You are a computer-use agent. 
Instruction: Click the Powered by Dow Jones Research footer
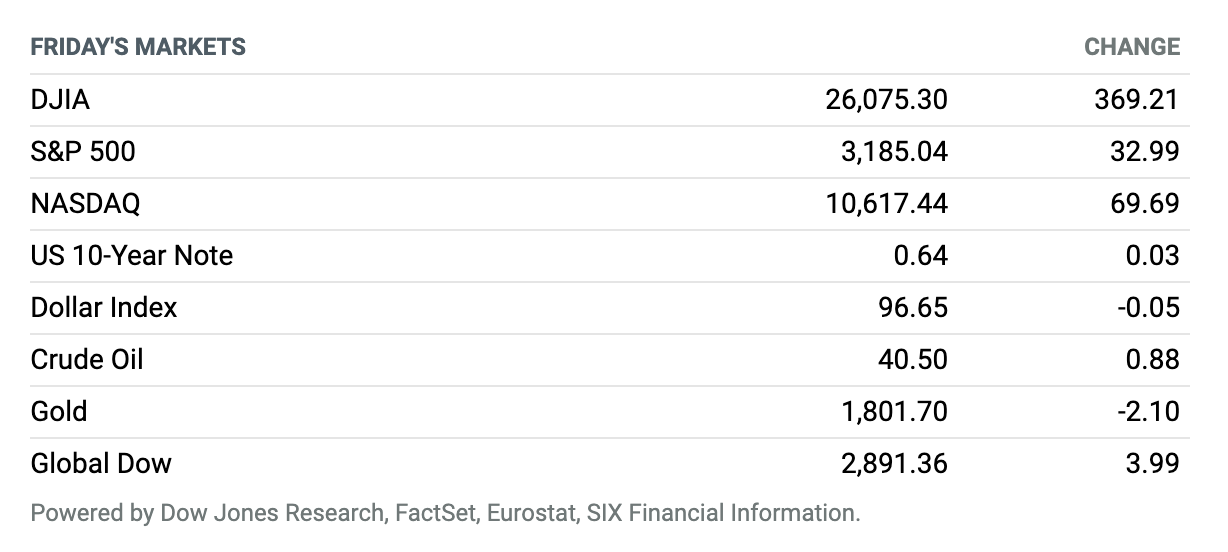coord(445,514)
